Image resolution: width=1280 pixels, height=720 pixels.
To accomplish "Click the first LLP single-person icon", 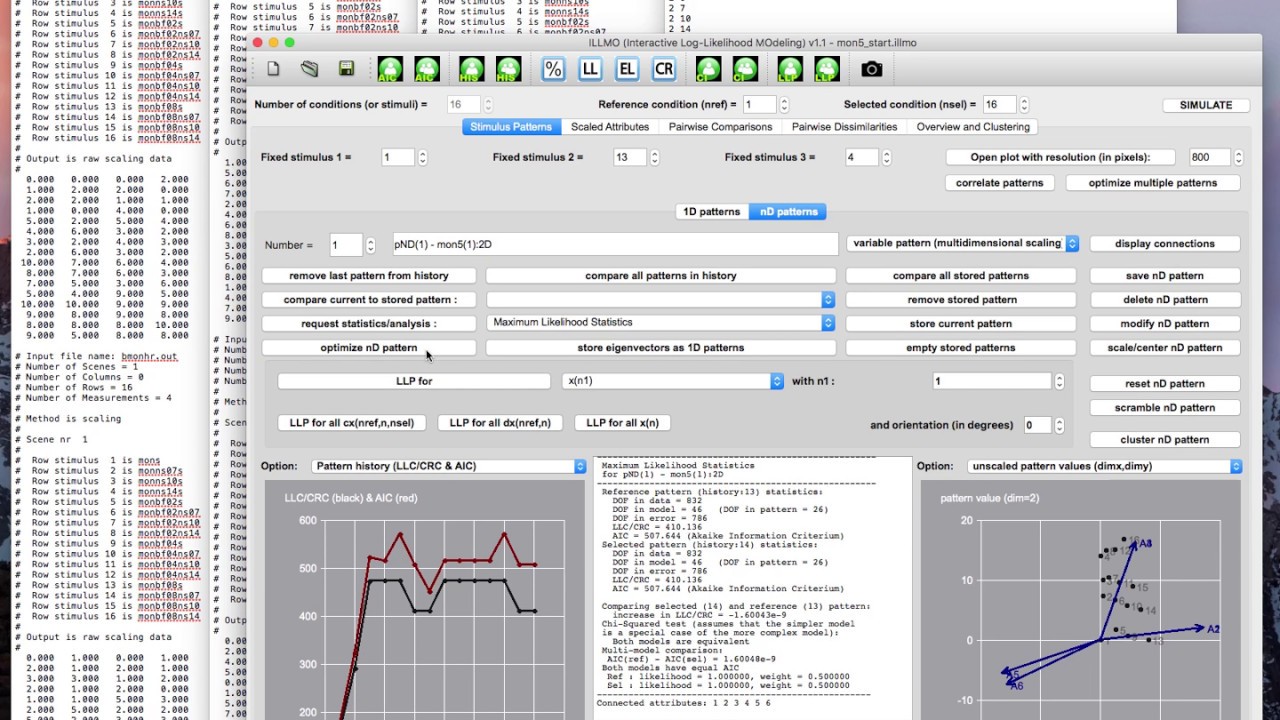I will 790,69.
